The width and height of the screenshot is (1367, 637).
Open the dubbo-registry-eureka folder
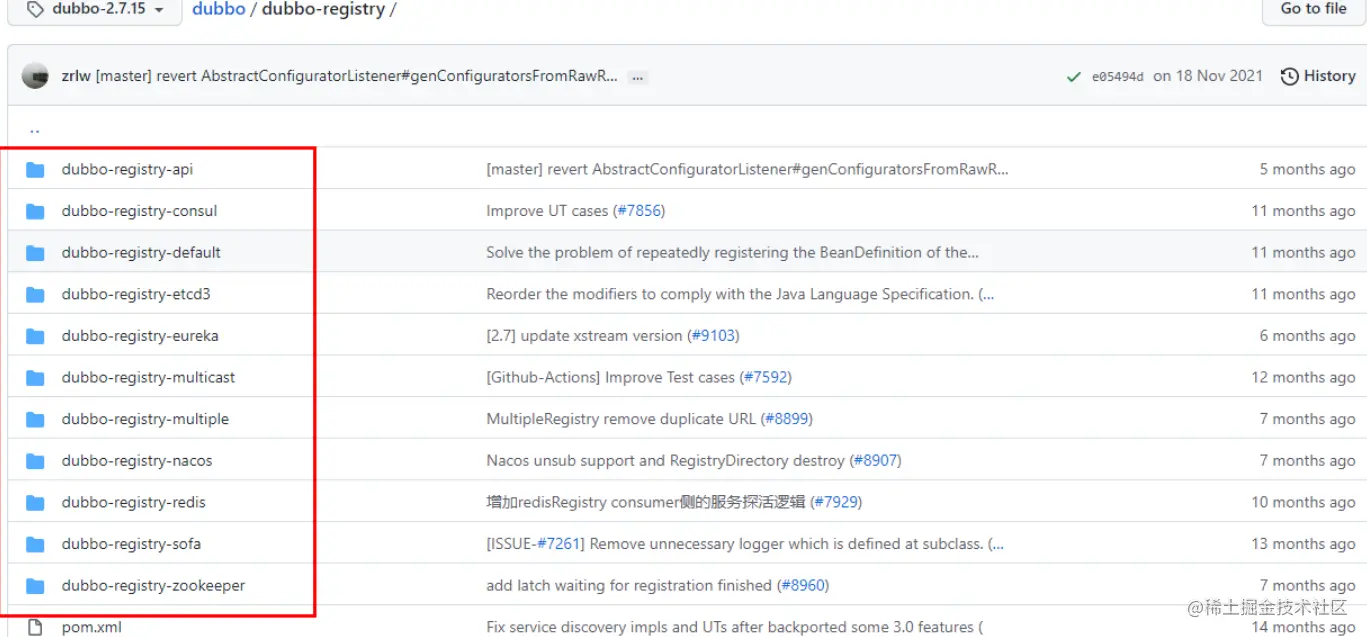(140, 336)
